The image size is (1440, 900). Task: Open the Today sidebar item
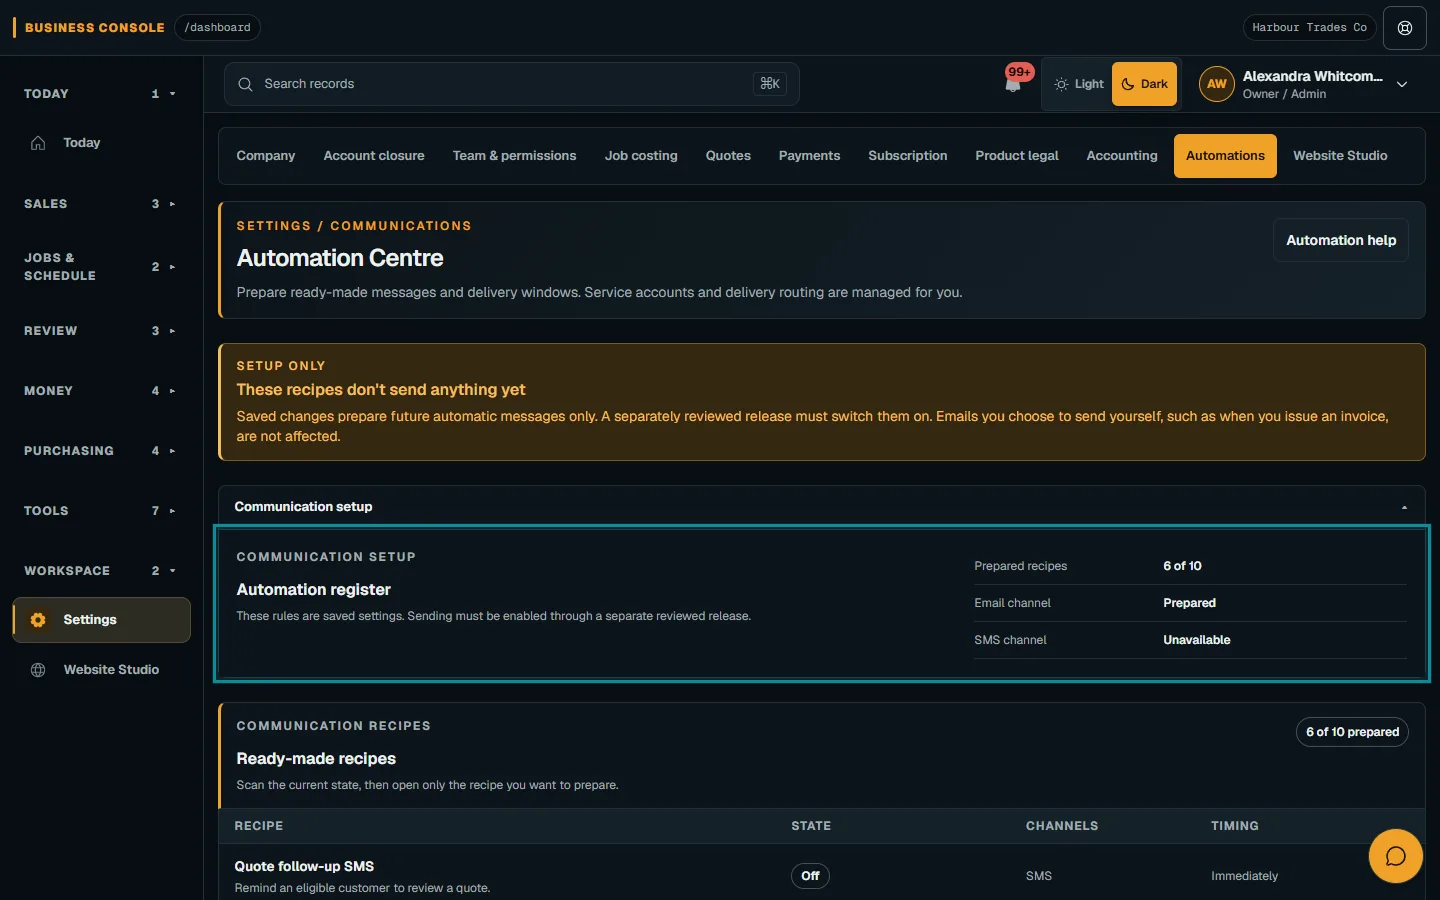[x=102, y=143]
